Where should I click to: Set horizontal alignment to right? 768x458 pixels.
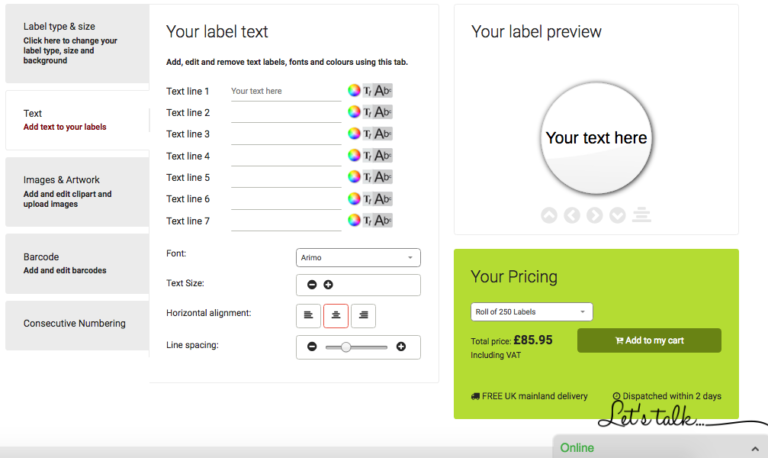[363, 315]
